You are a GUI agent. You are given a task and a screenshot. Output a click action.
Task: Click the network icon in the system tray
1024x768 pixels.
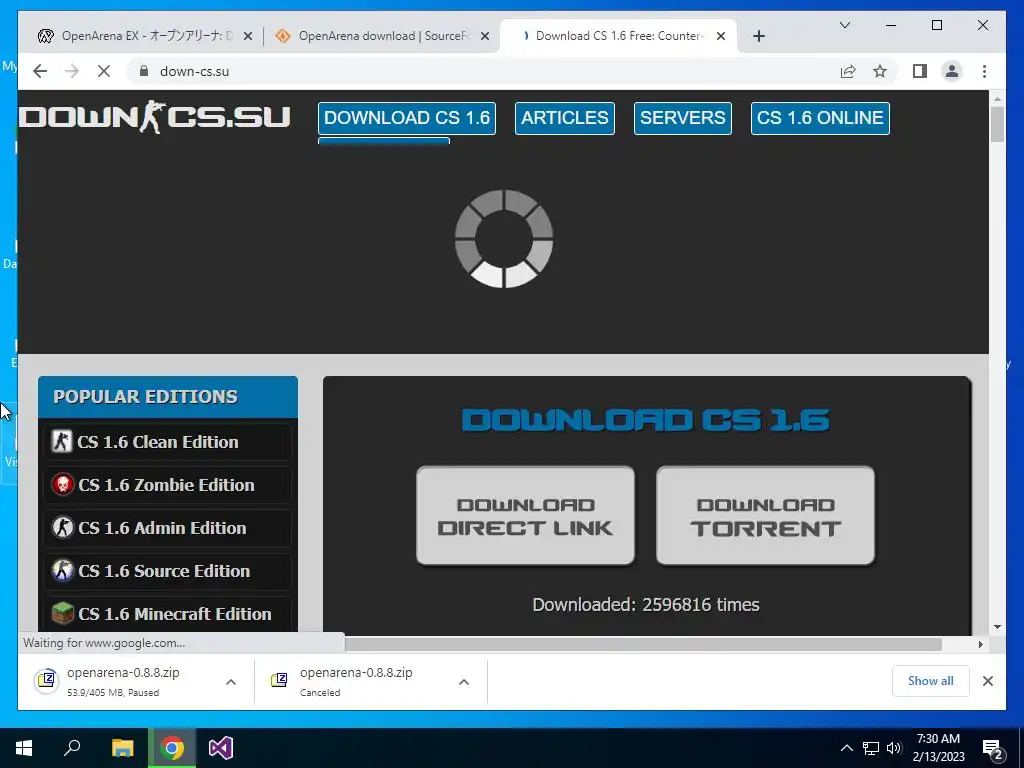coord(871,748)
